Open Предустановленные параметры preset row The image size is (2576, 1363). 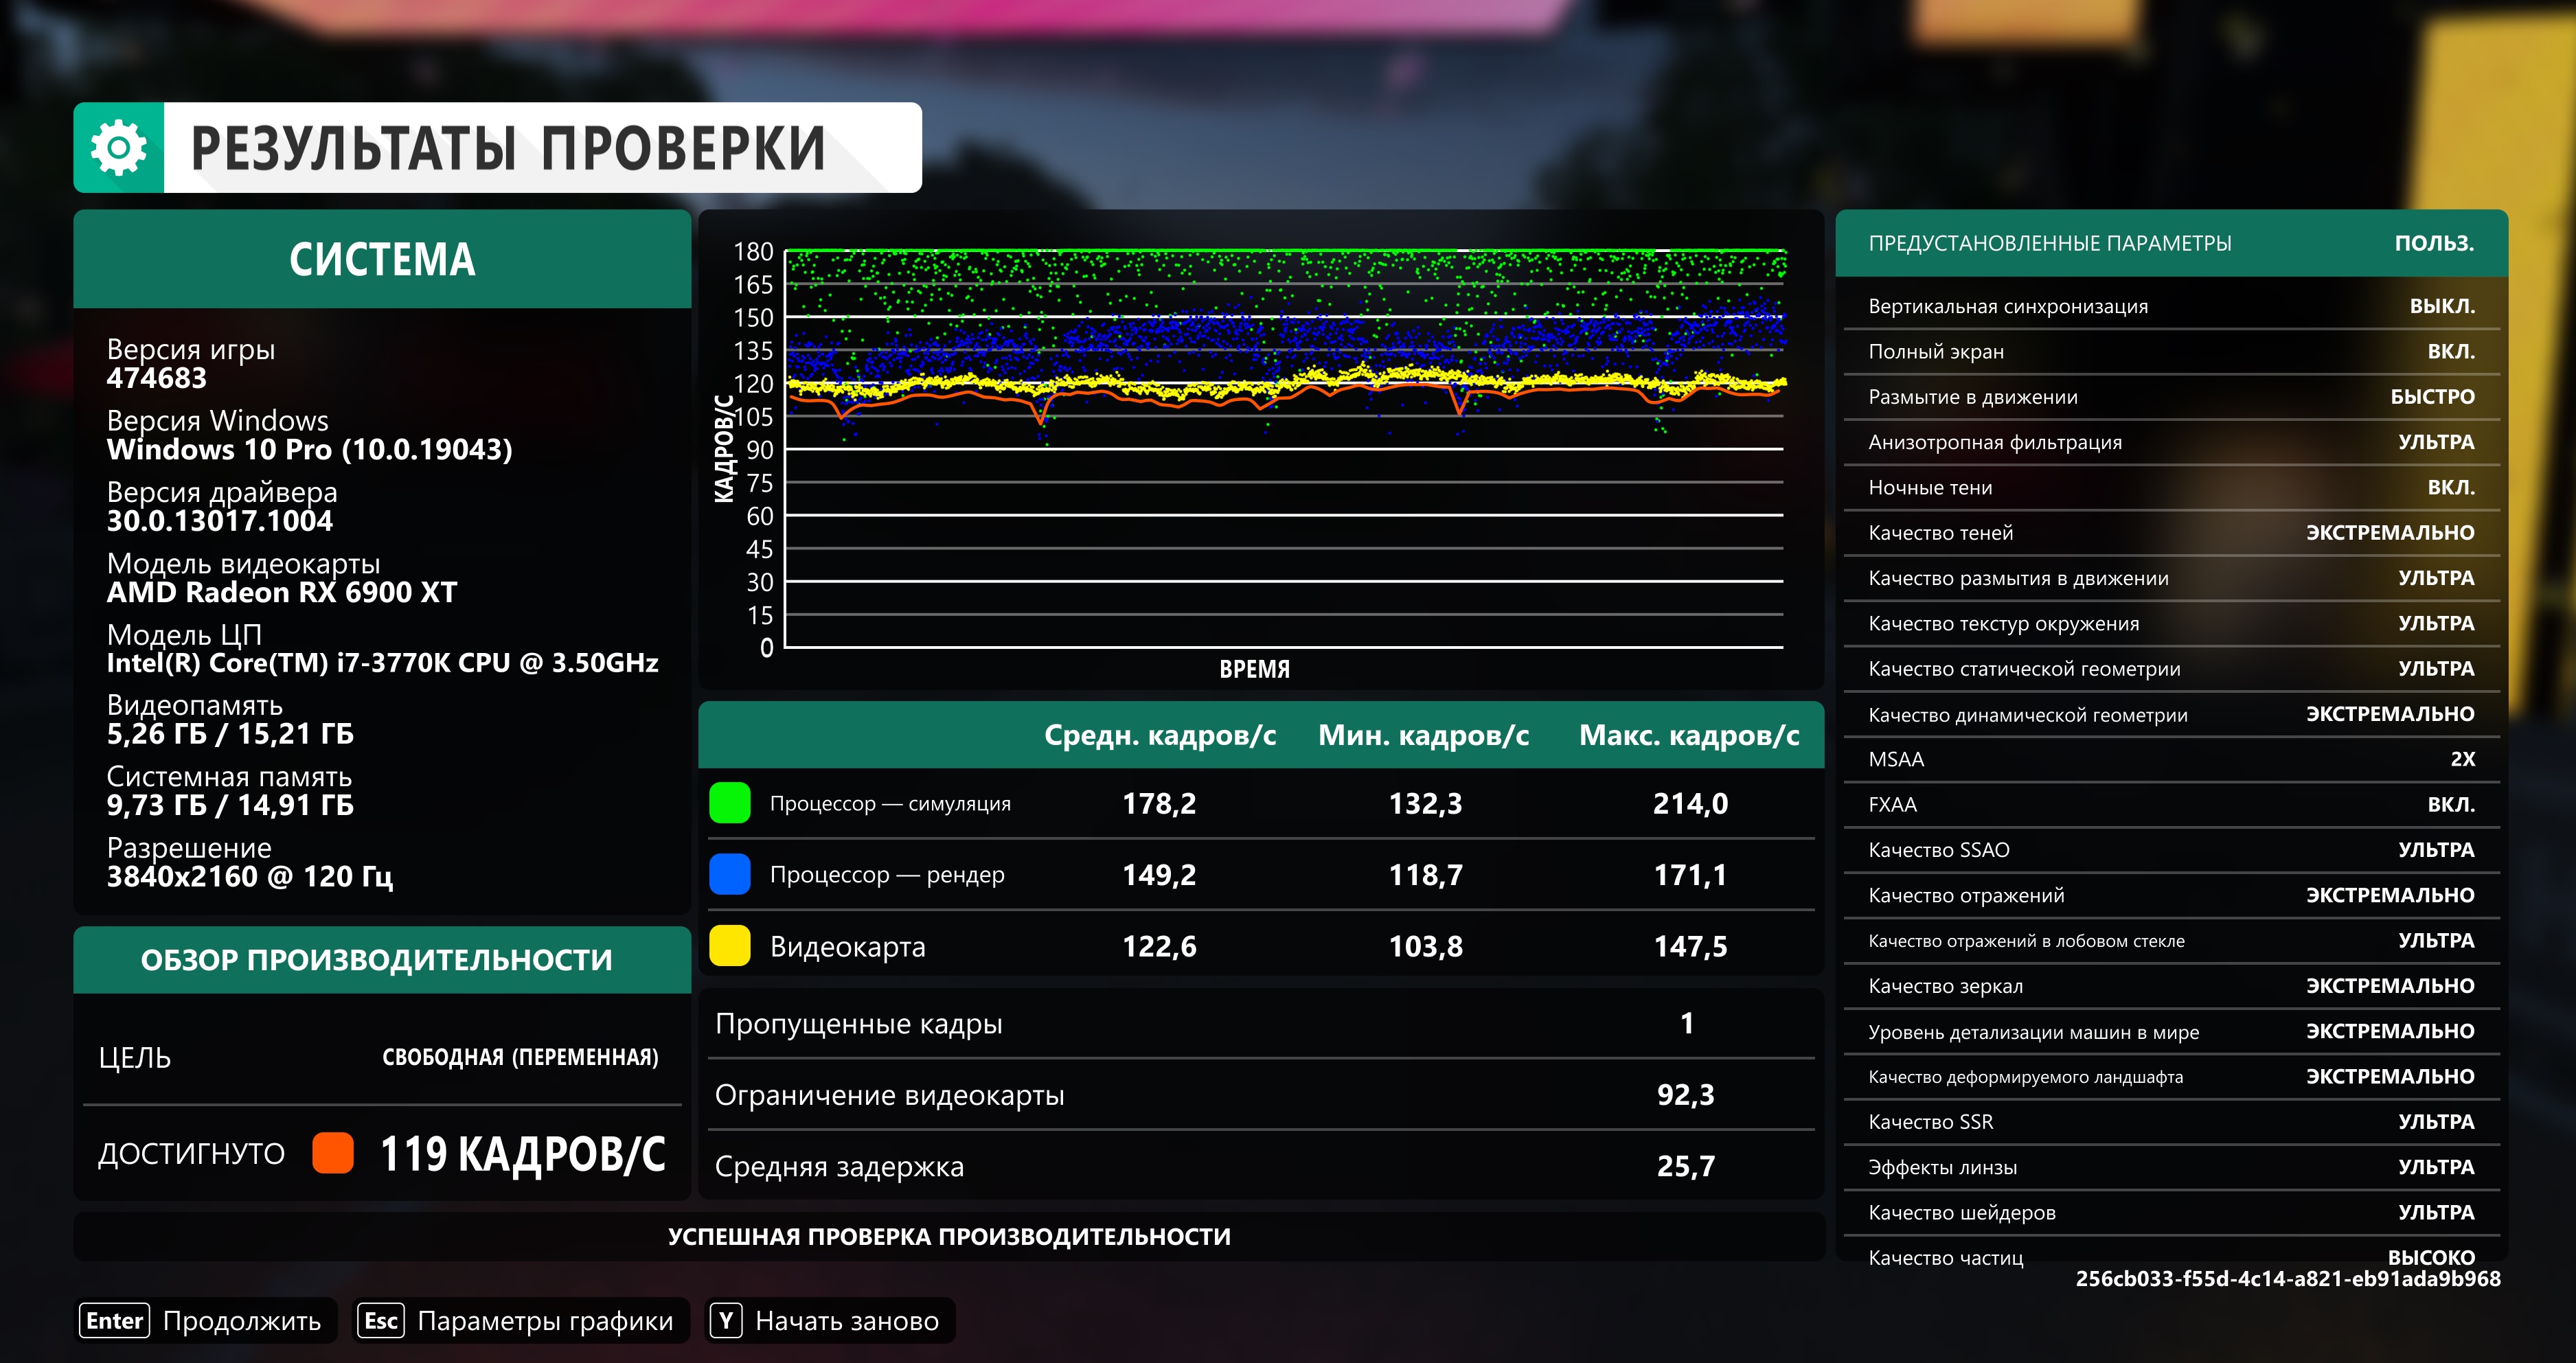click(x=2170, y=243)
